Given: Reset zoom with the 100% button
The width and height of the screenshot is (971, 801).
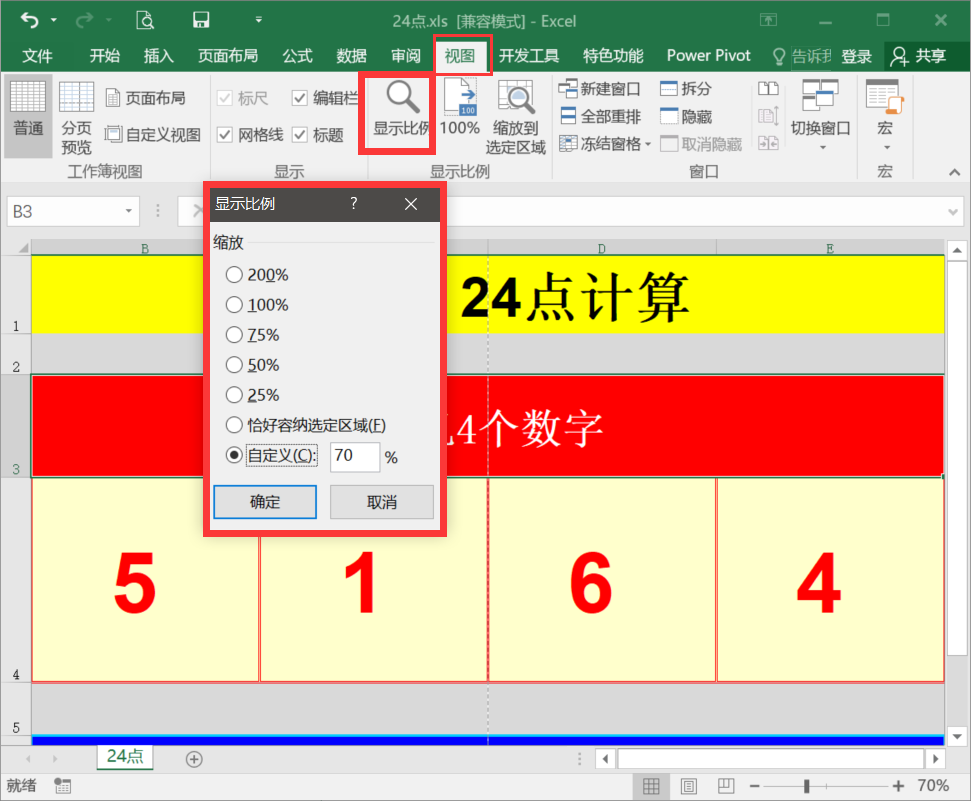Looking at the screenshot, I should [460, 107].
